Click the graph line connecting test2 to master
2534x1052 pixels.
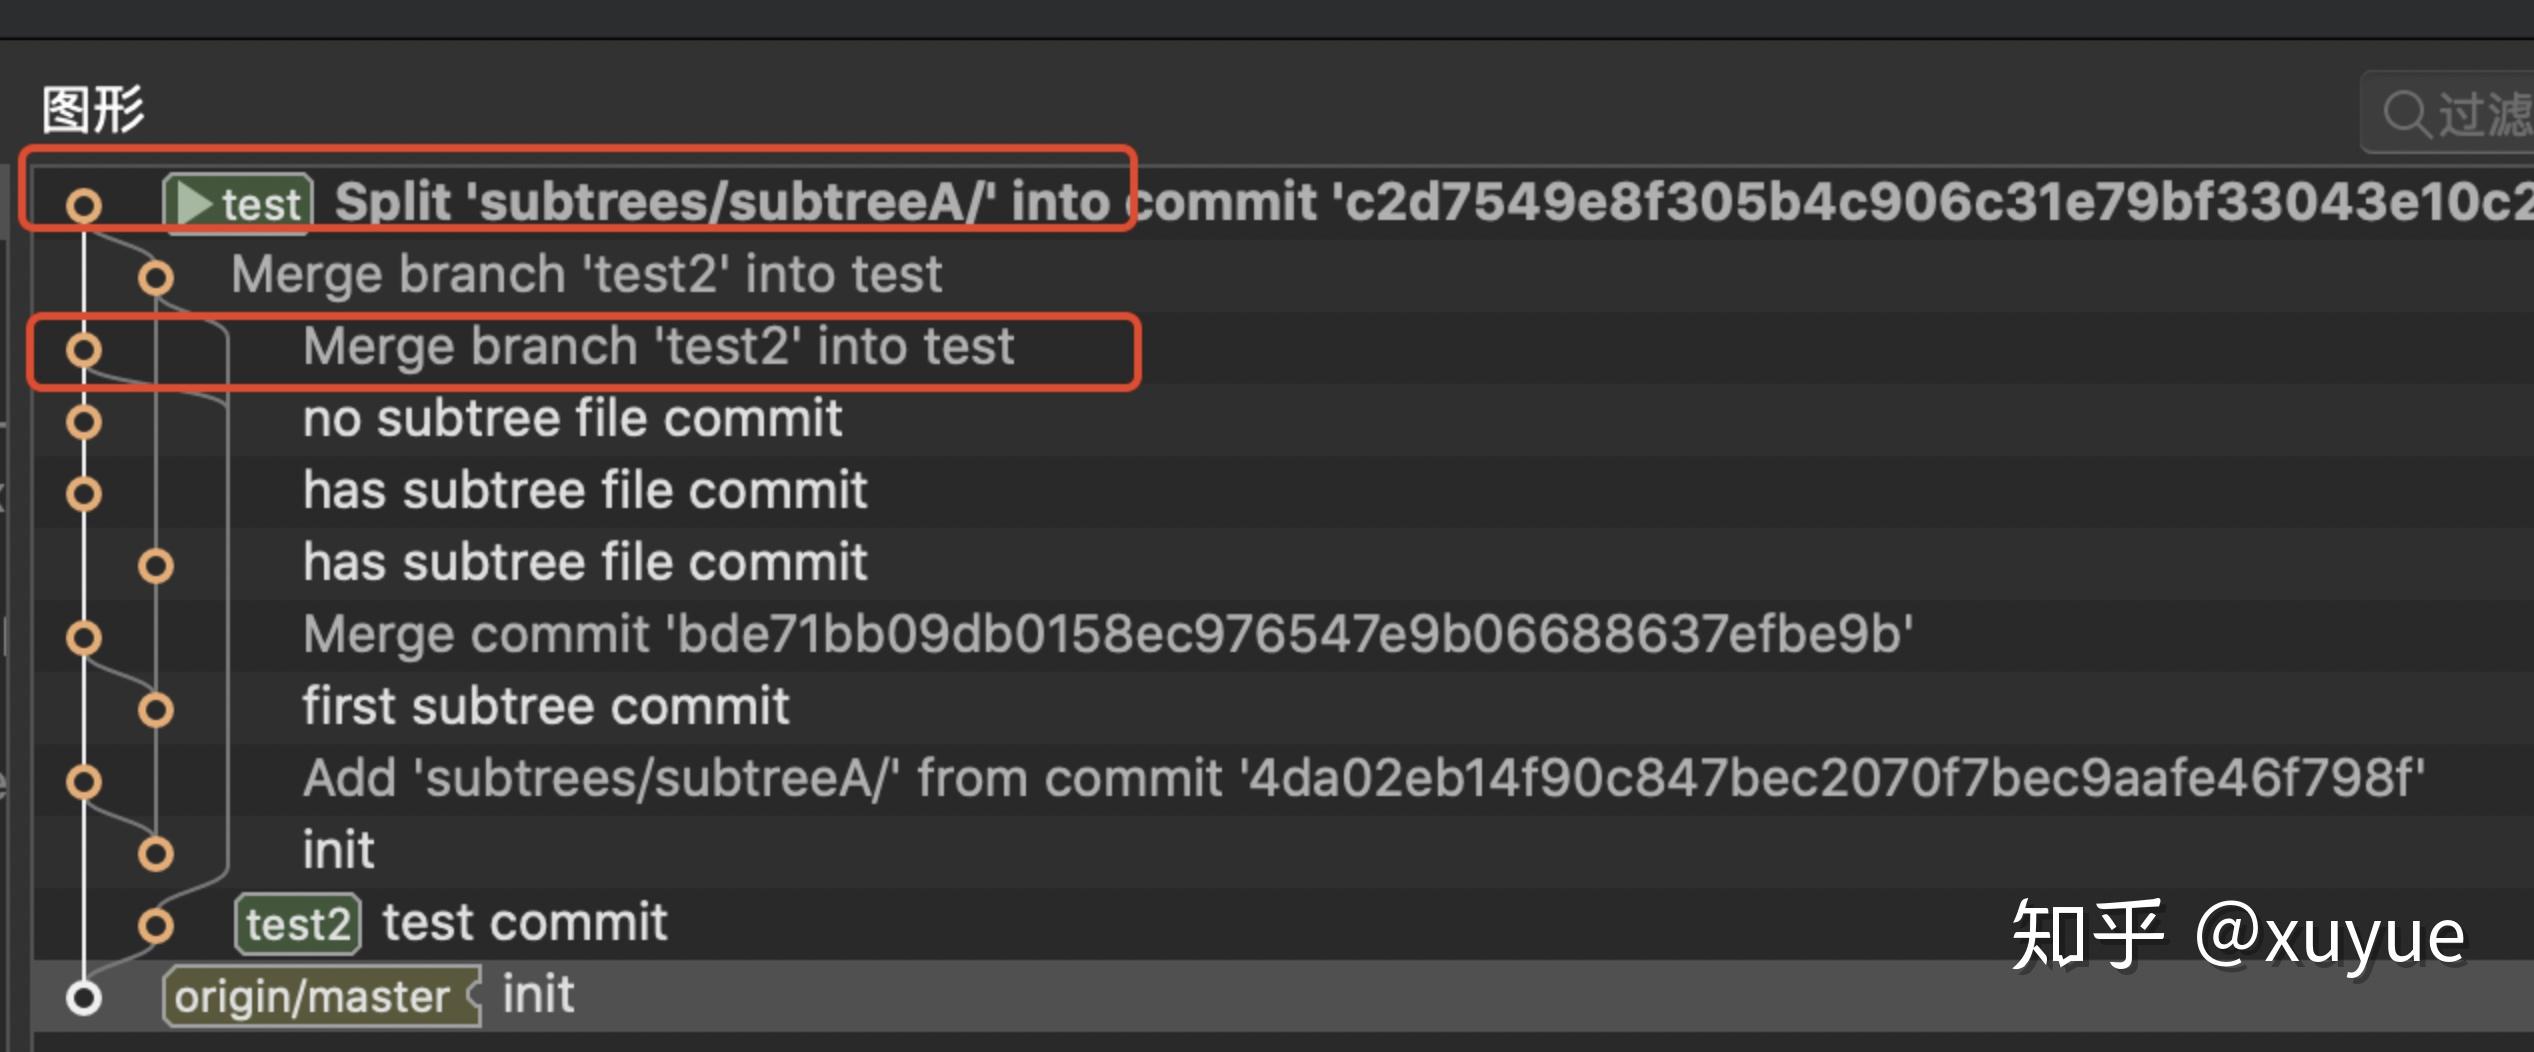(120, 960)
